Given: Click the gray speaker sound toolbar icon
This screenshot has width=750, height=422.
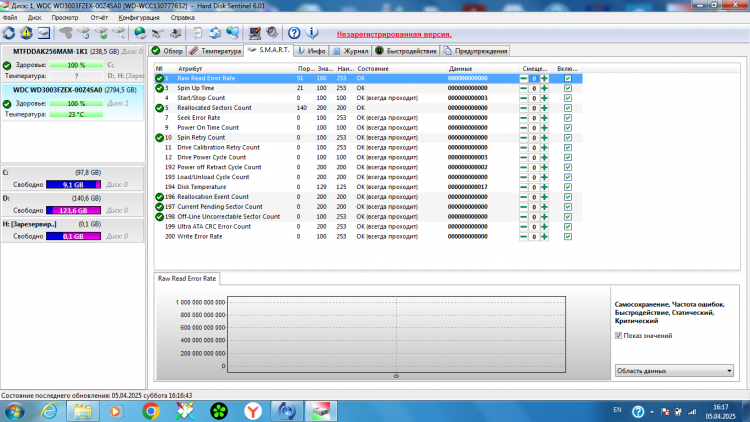Looking at the screenshot, I should 272,33.
